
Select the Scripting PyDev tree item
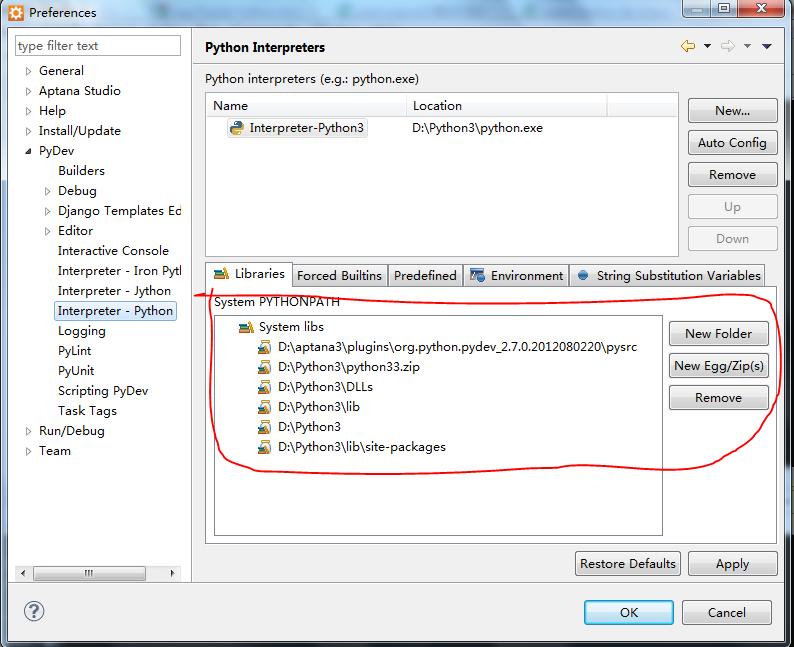click(103, 391)
